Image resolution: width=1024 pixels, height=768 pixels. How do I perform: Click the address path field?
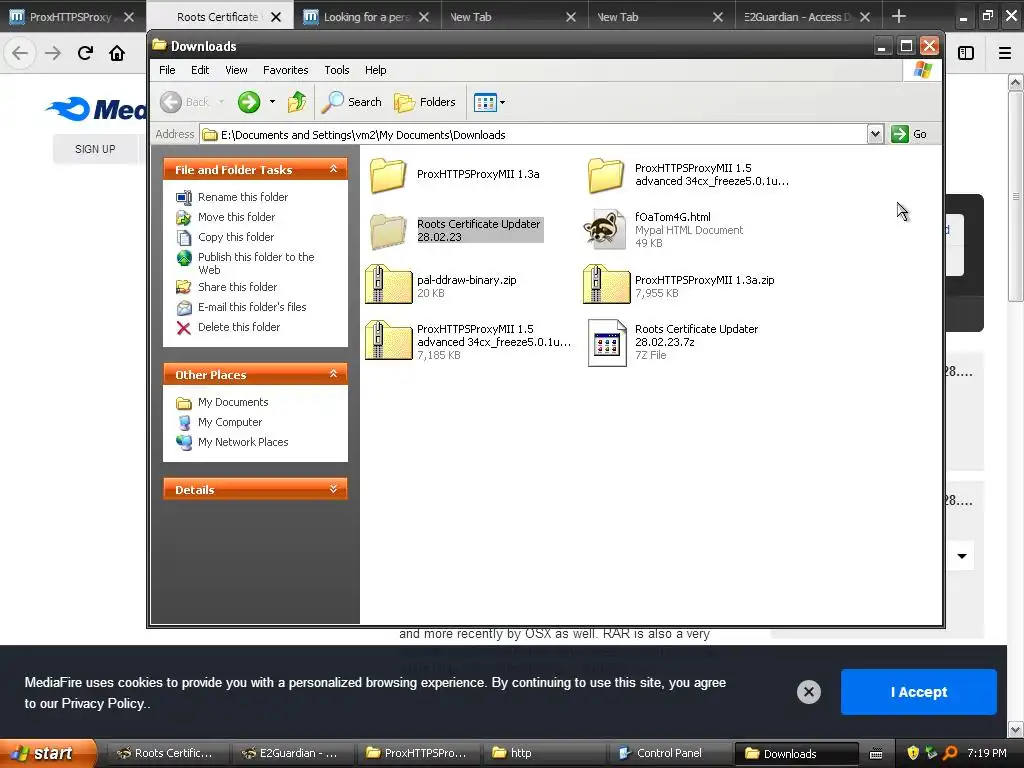point(534,135)
